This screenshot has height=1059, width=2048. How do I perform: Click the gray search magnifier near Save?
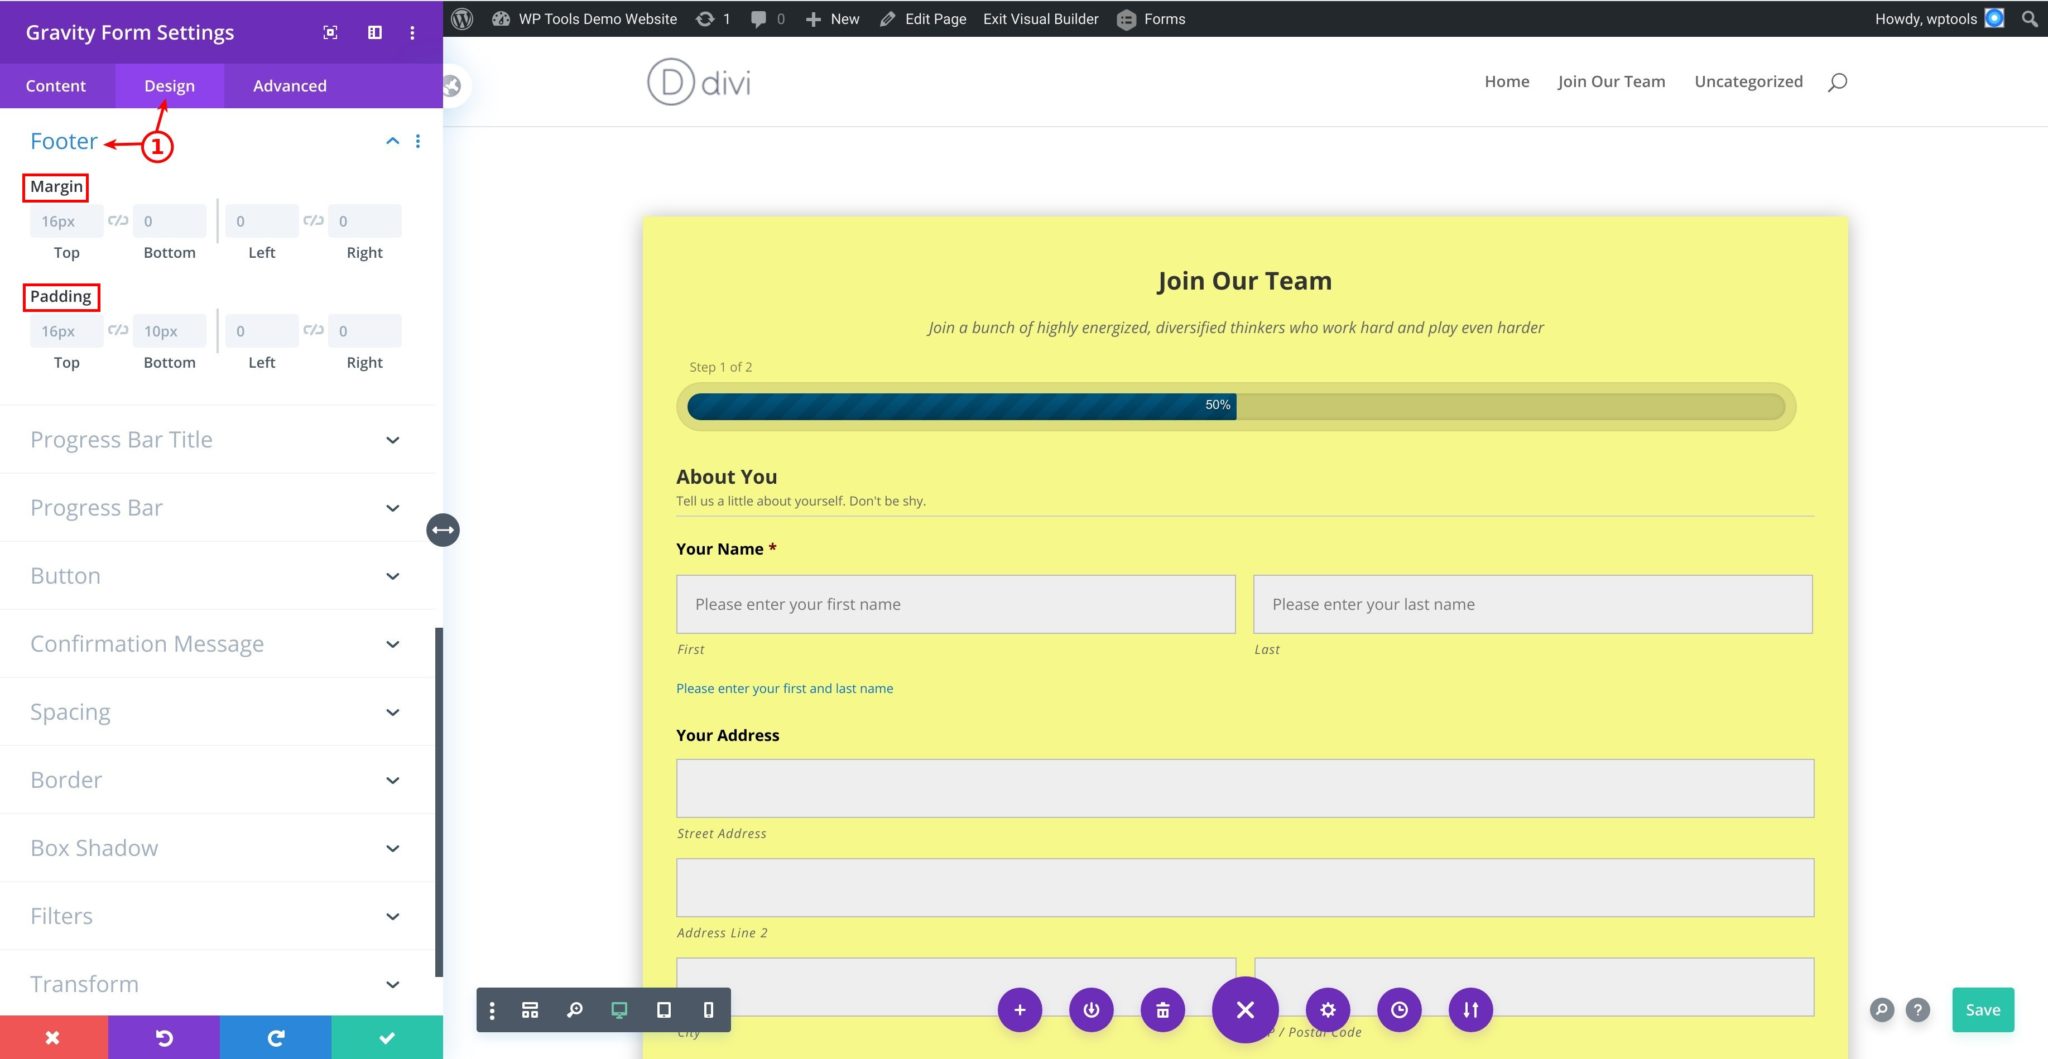coord(1882,1010)
